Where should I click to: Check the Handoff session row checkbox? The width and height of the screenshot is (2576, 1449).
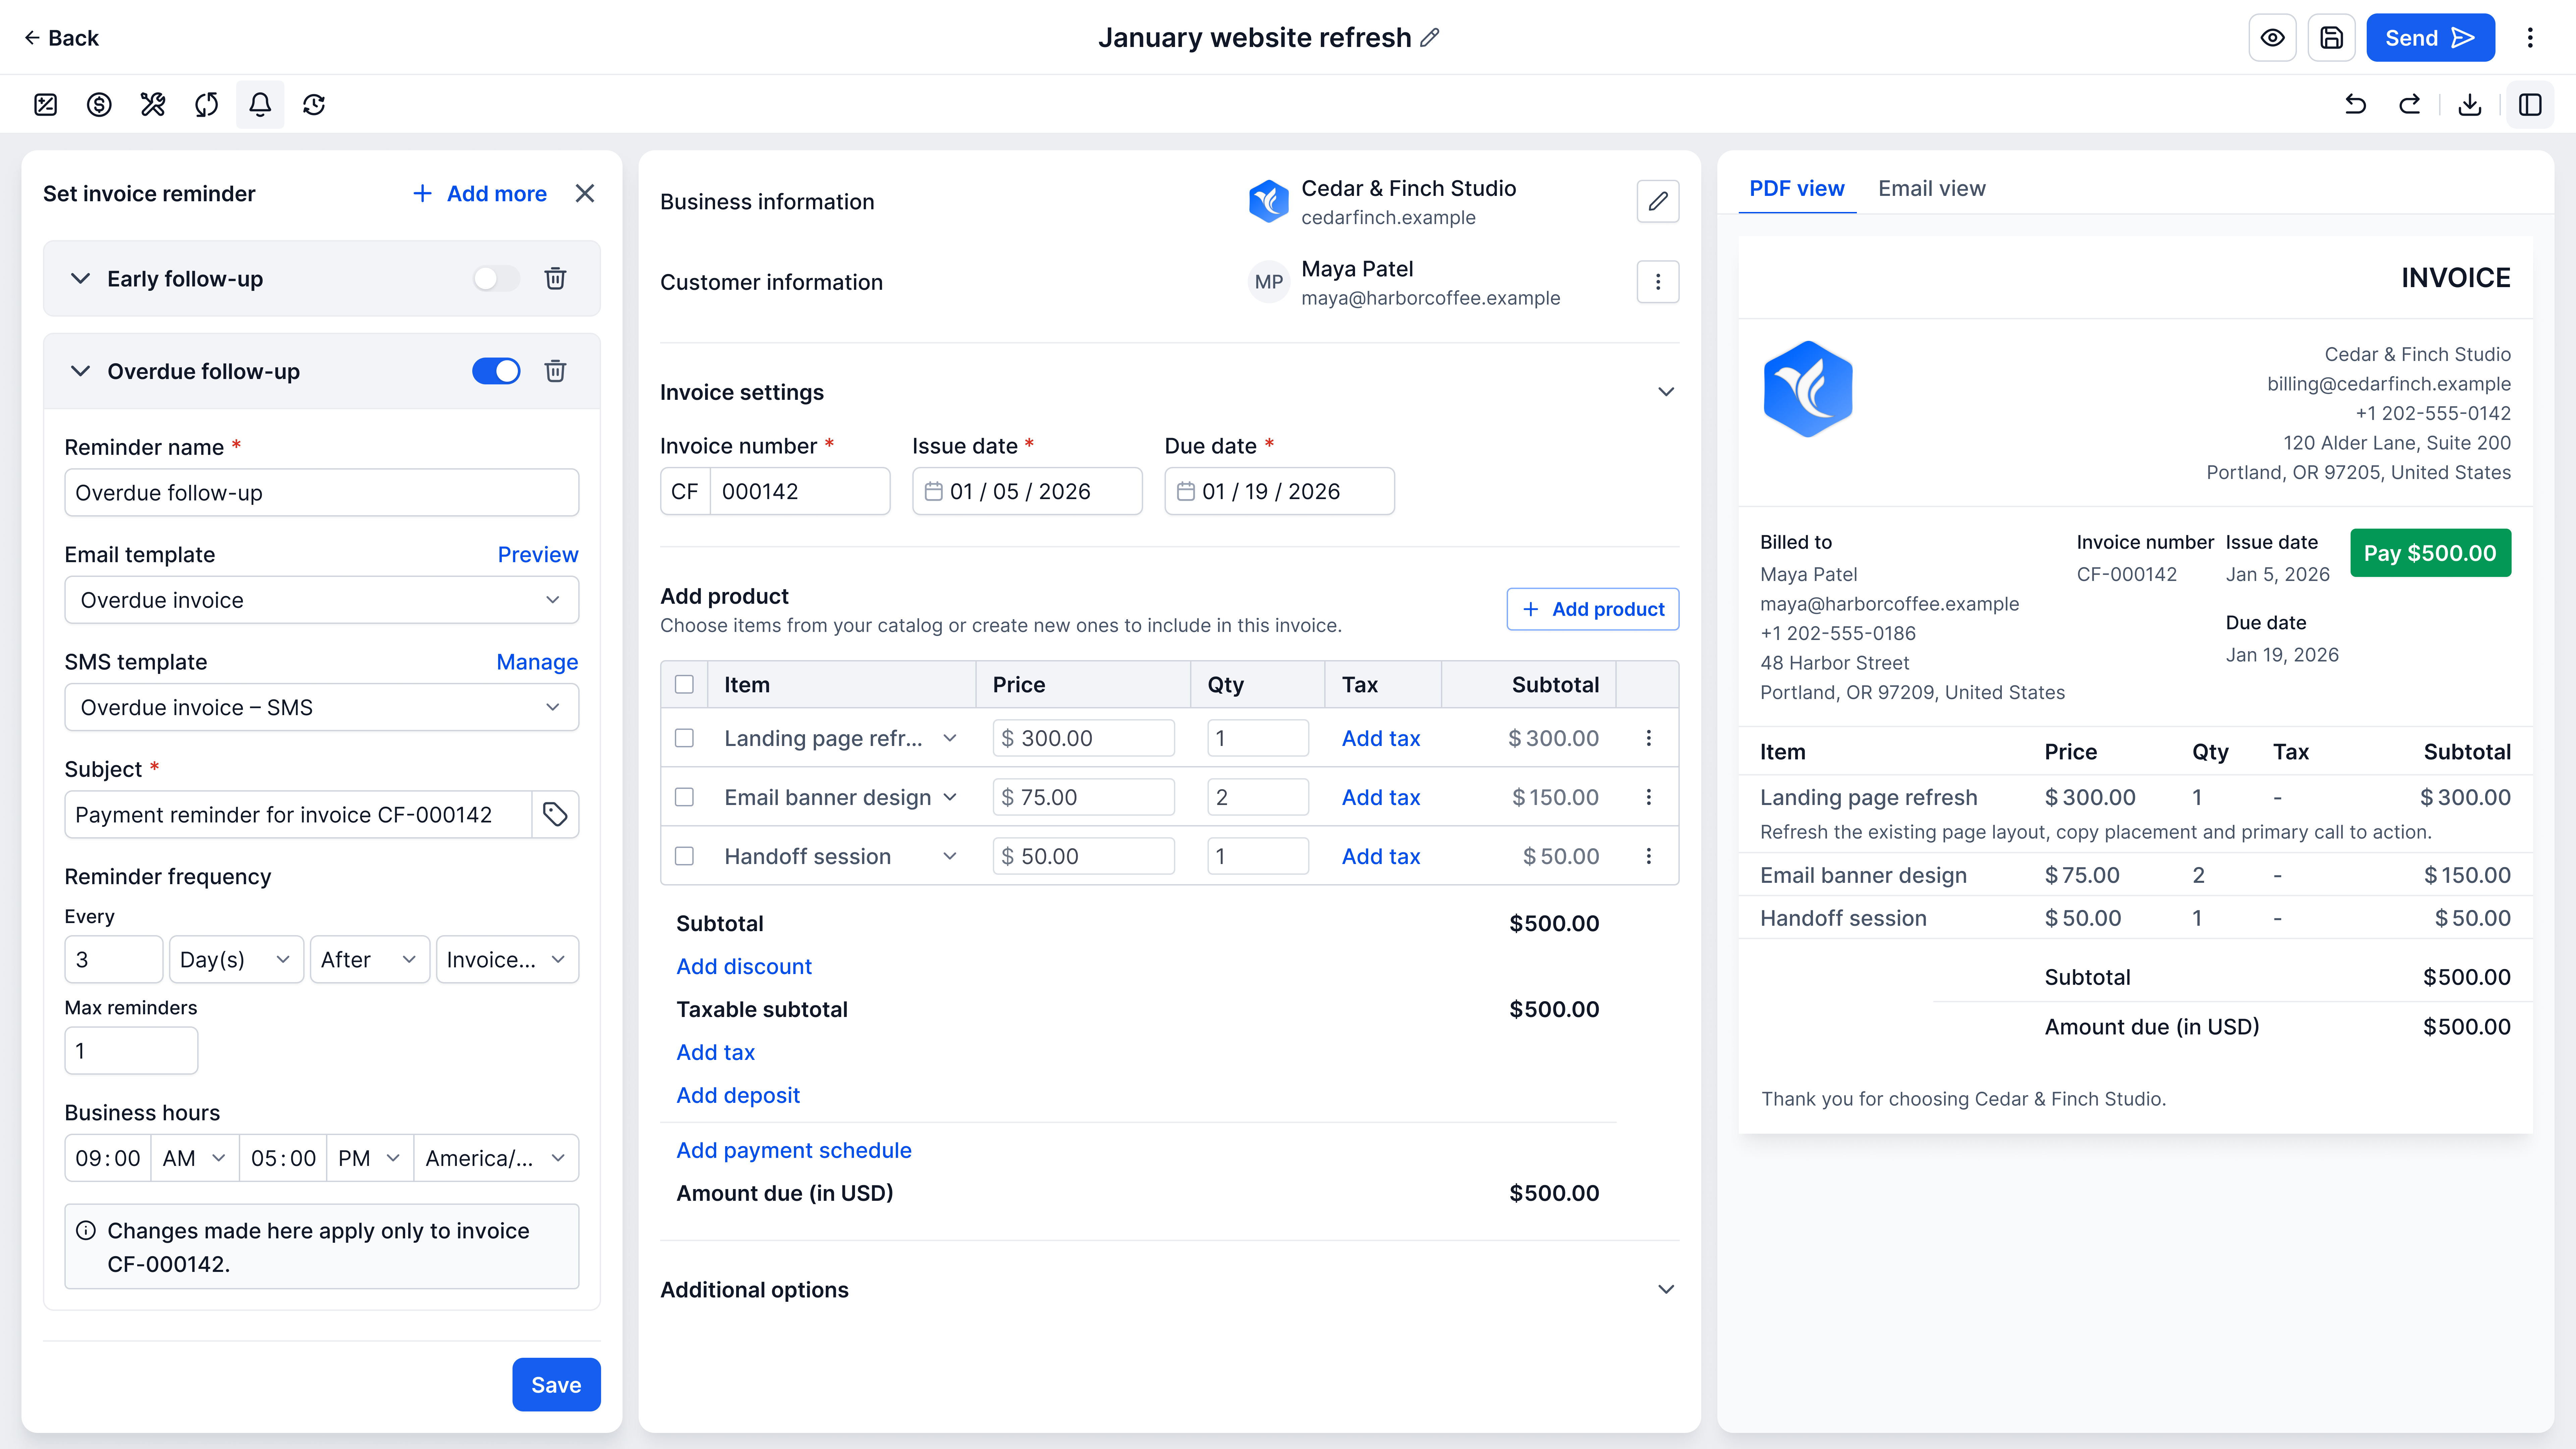[684, 856]
